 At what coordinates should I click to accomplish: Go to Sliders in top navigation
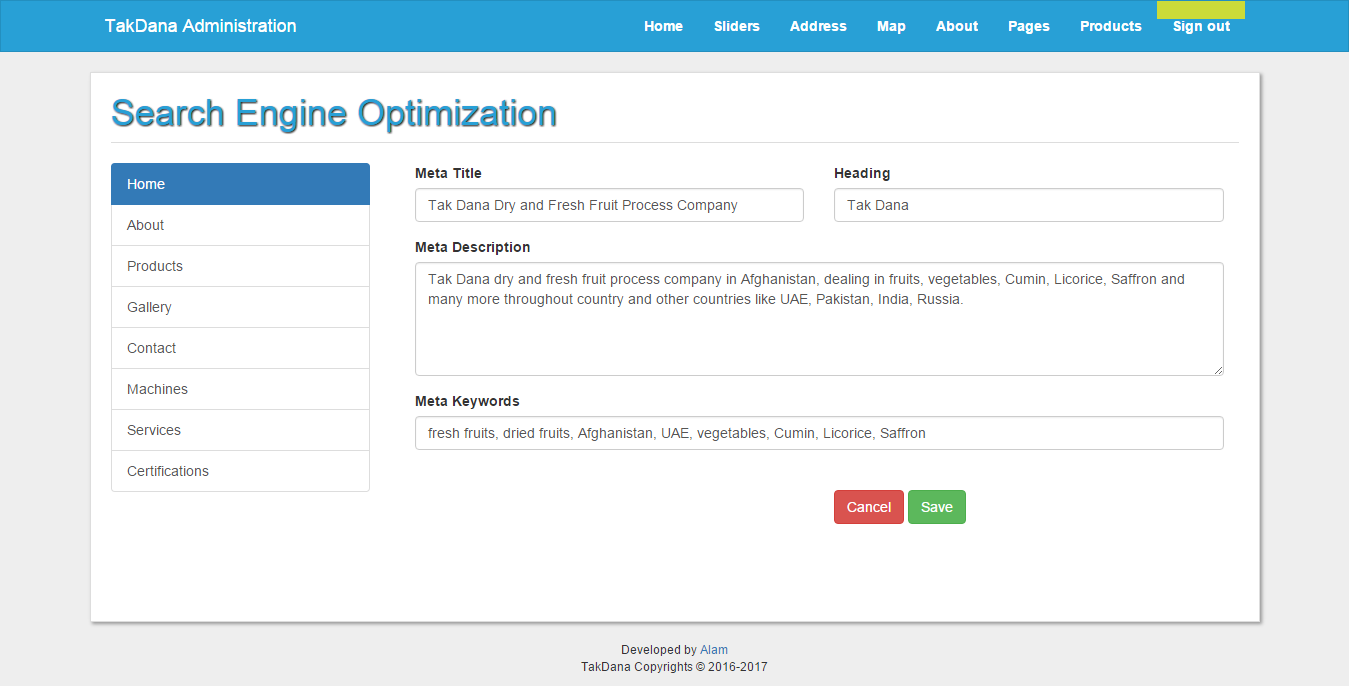tap(736, 26)
